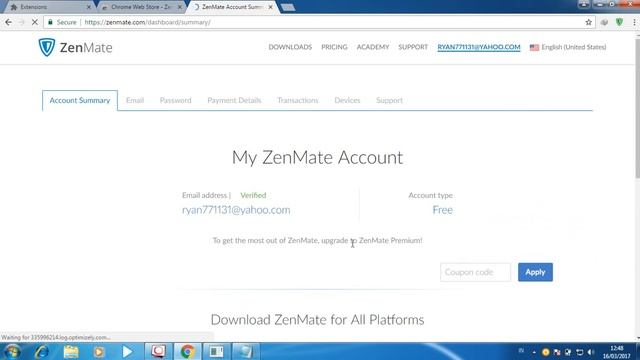Screen dimensions: 640x360
Task: Open Chrome three-dot menu
Action: [634, 22]
